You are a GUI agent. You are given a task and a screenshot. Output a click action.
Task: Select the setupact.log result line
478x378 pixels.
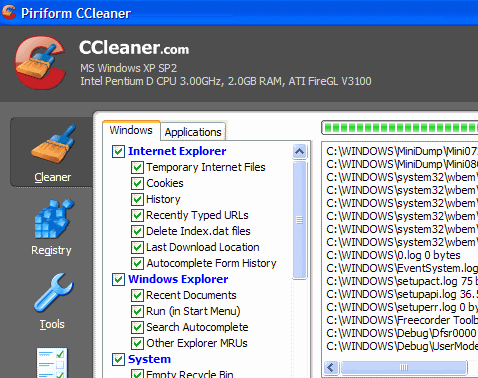(402, 281)
